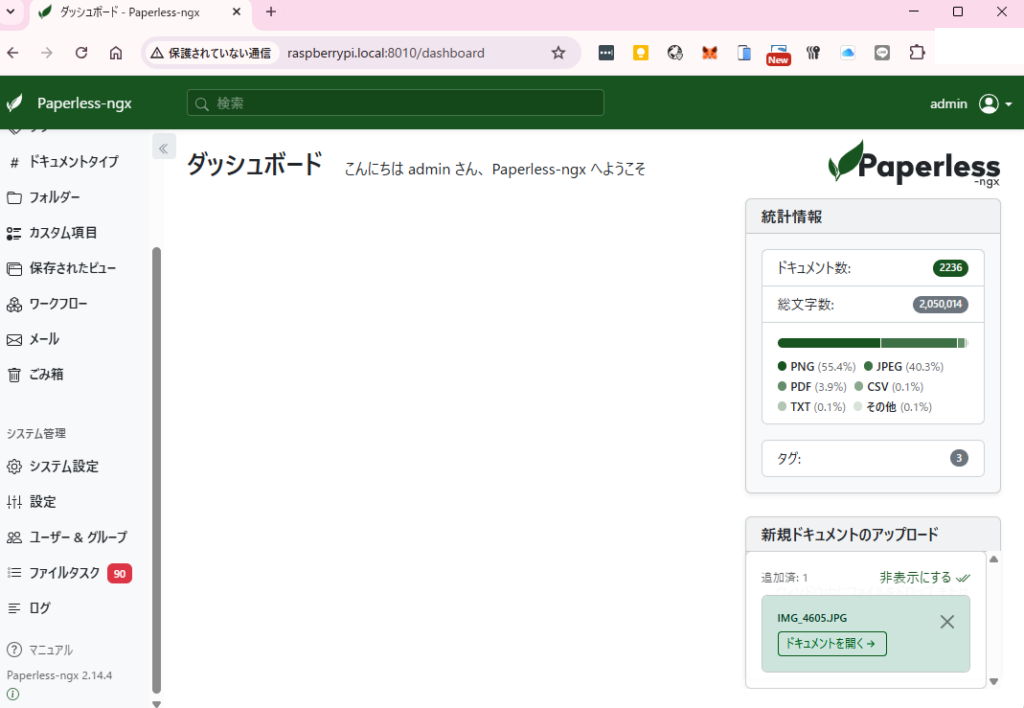Collapse the sidebar with the double chevron

pyautogui.click(x=163, y=148)
